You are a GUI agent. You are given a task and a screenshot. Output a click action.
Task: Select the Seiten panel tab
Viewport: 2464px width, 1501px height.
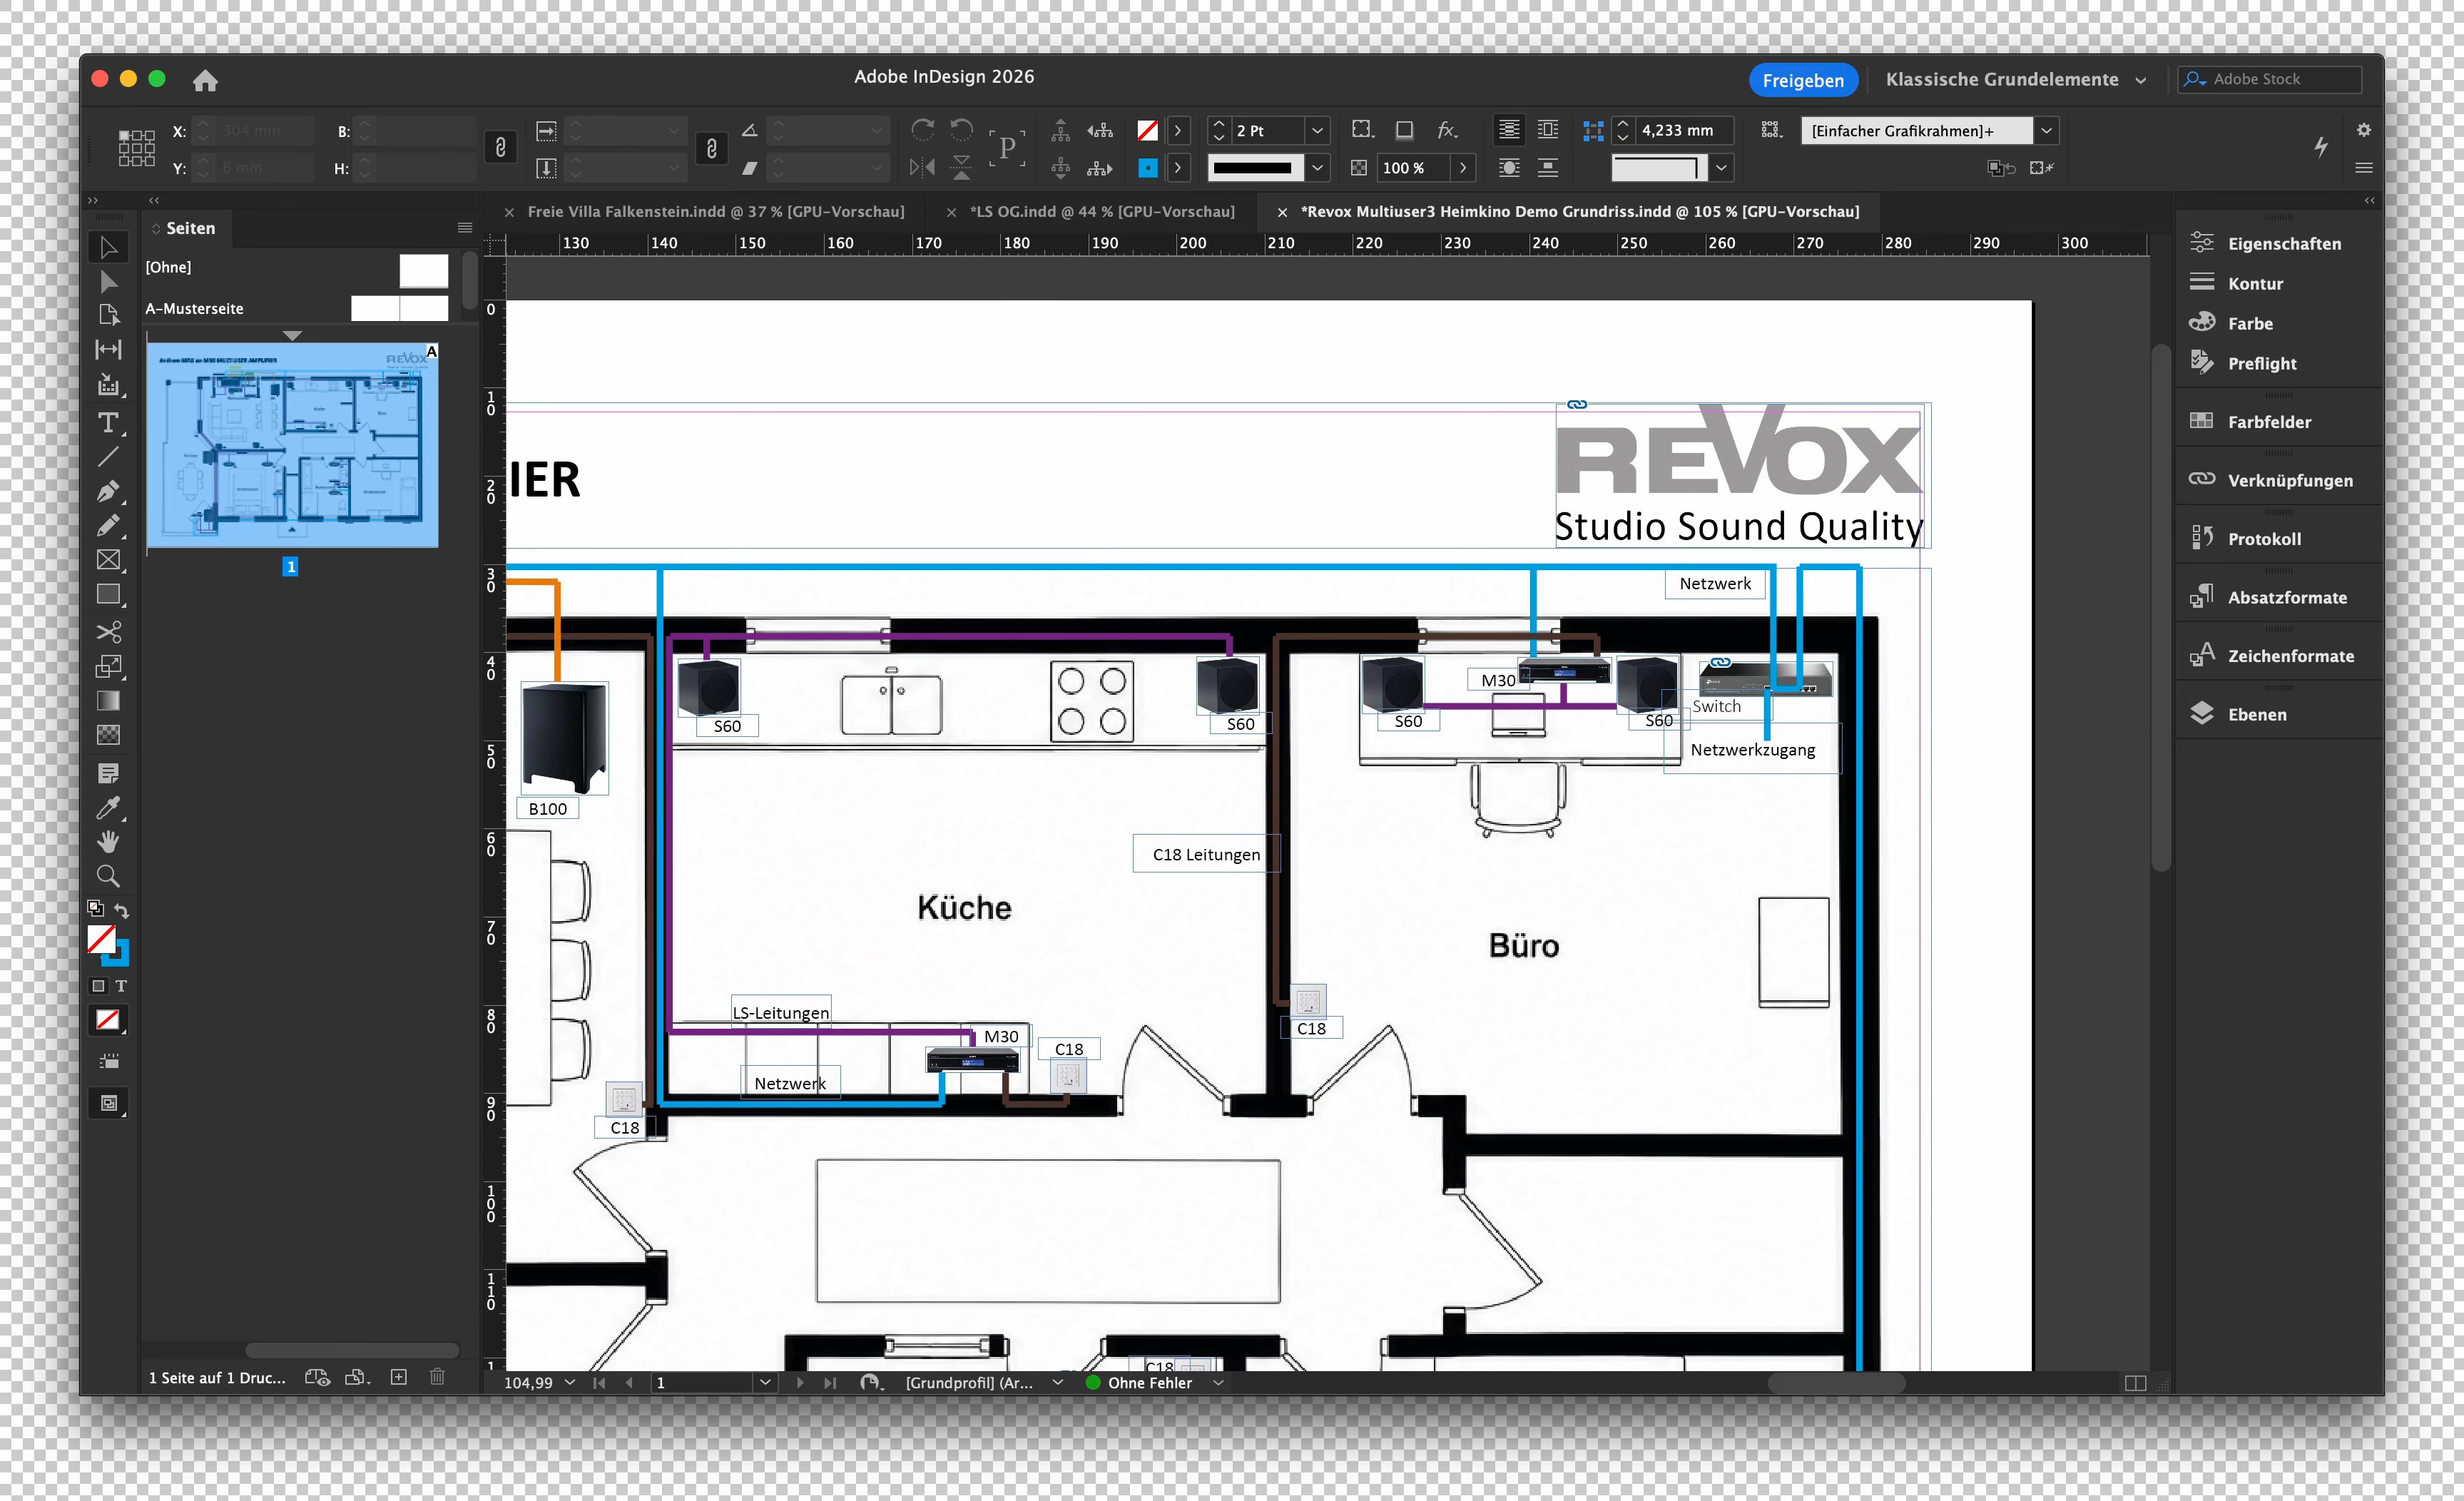[190, 228]
